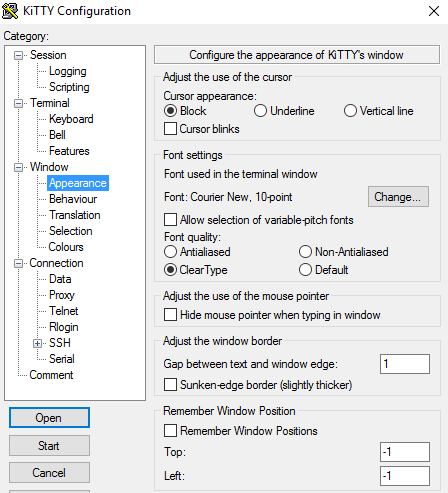The height and width of the screenshot is (493, 448).
Task: Collapse the Terminal tree node
Action: (x=19, y=103)
